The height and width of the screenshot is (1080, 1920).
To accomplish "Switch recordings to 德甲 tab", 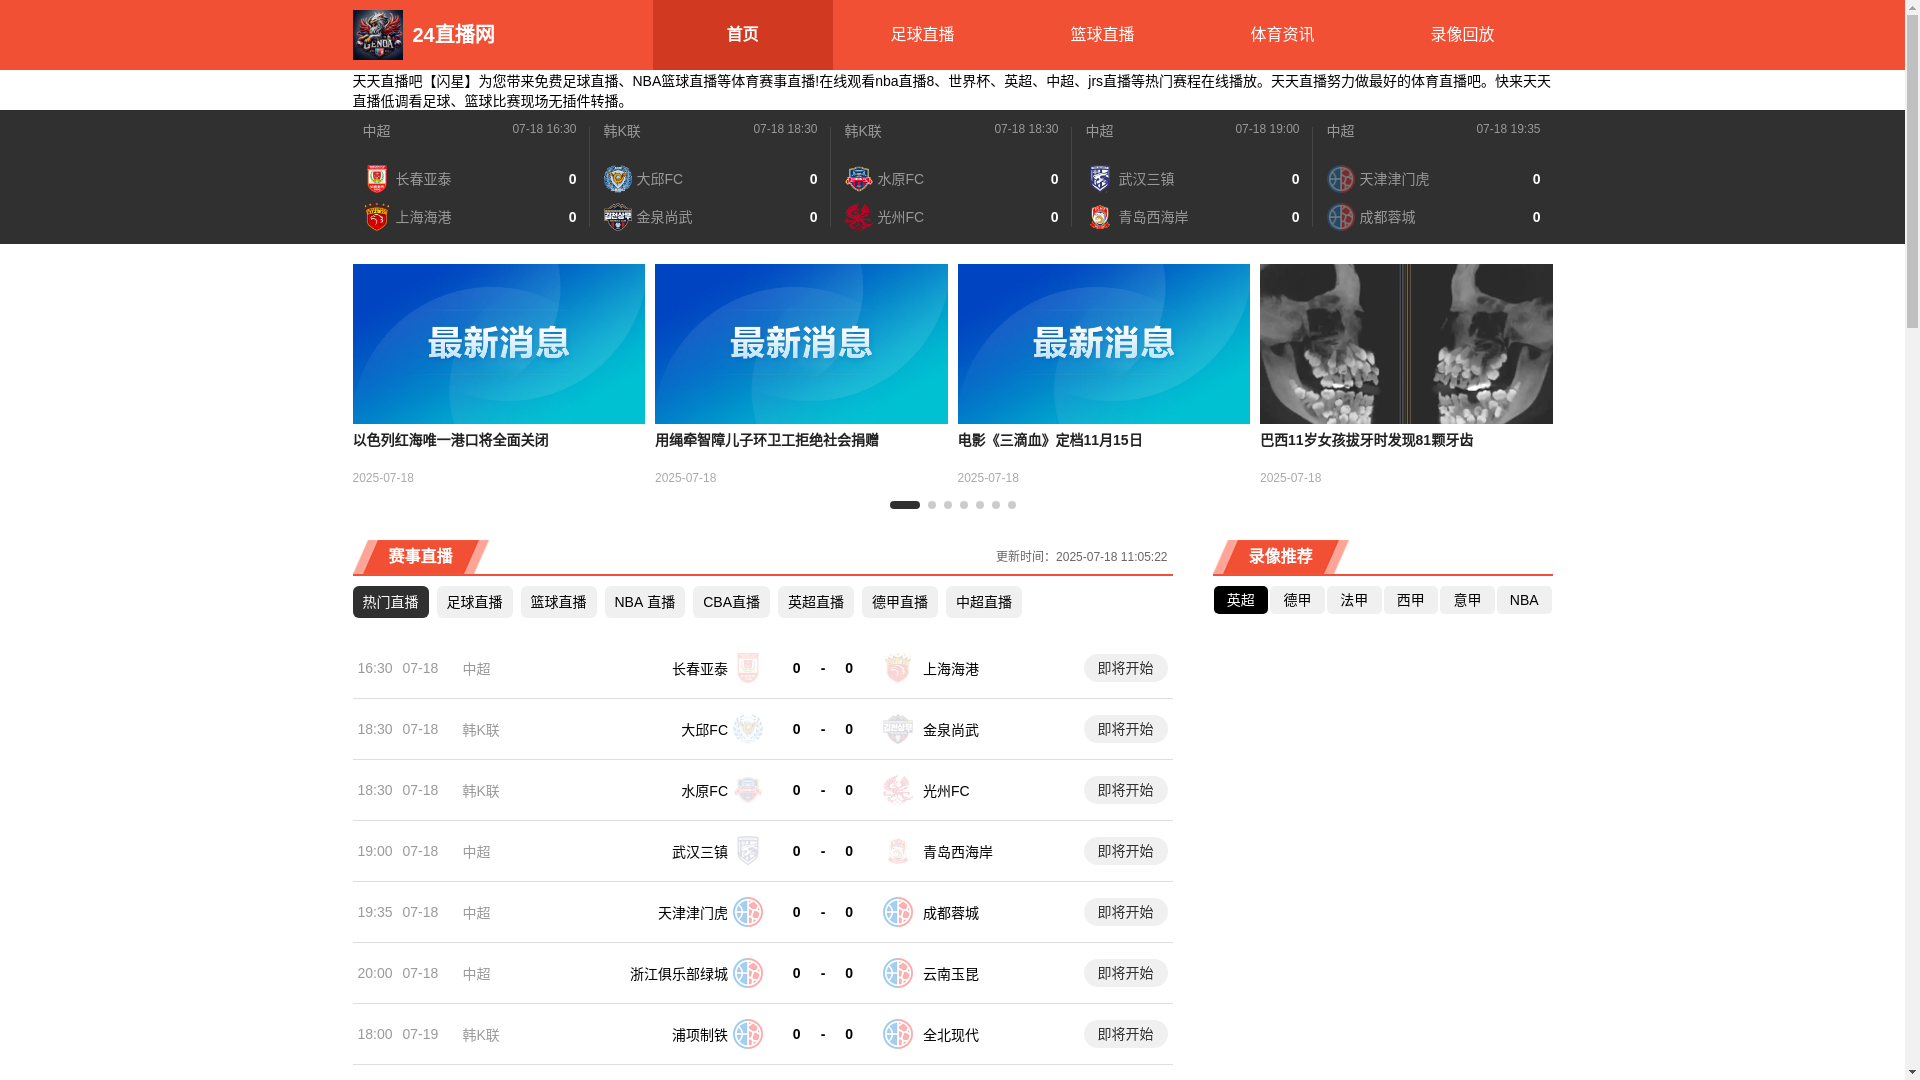I will point(1297,600).
